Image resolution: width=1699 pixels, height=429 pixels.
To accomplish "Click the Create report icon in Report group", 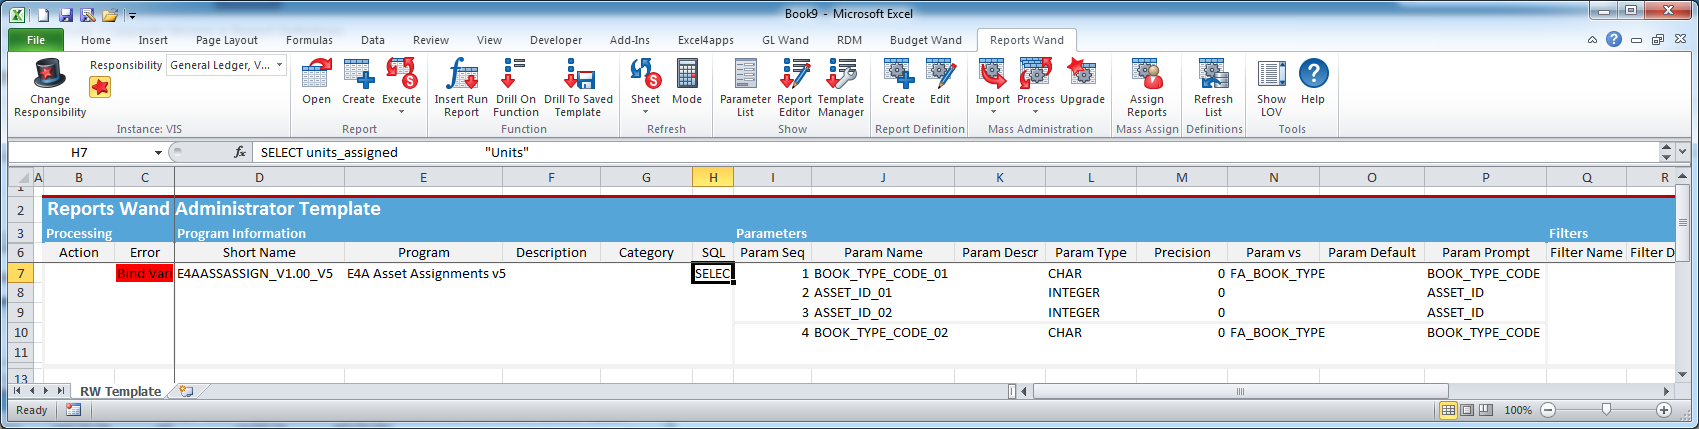I will (x=358, y=75).
